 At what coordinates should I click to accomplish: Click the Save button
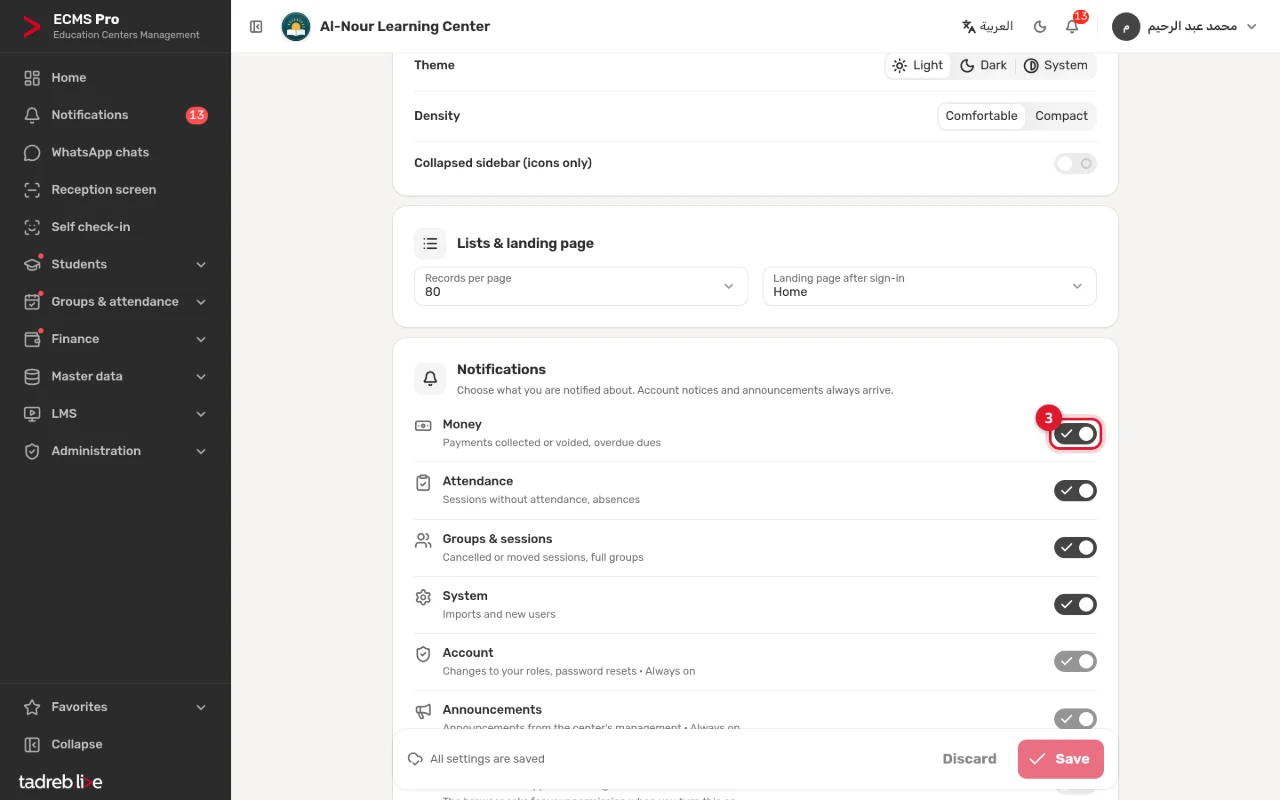click(x=1061, y=759)
